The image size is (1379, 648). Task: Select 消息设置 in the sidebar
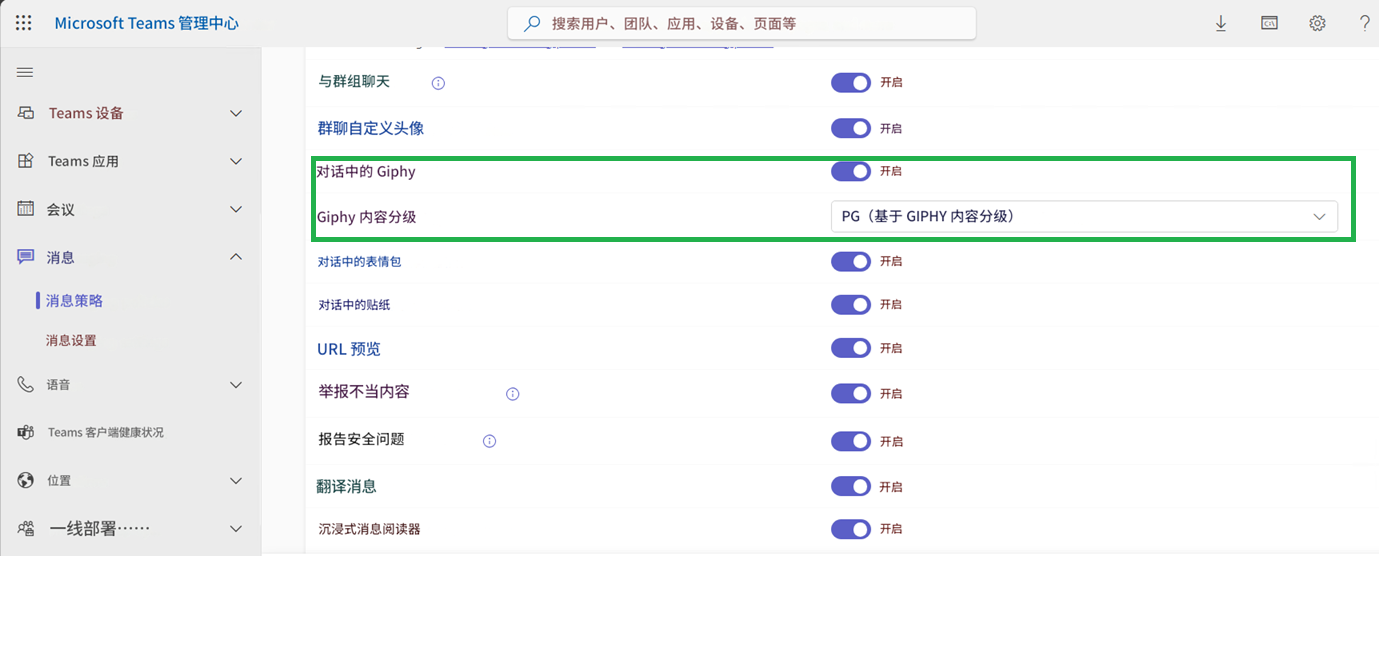(71, 340)
